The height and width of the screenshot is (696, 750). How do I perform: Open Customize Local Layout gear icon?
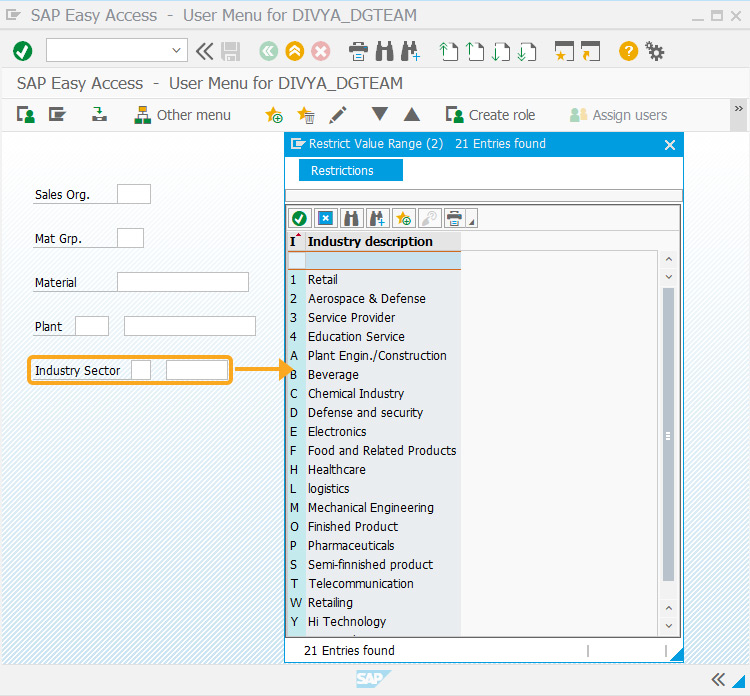pos(654,51)
